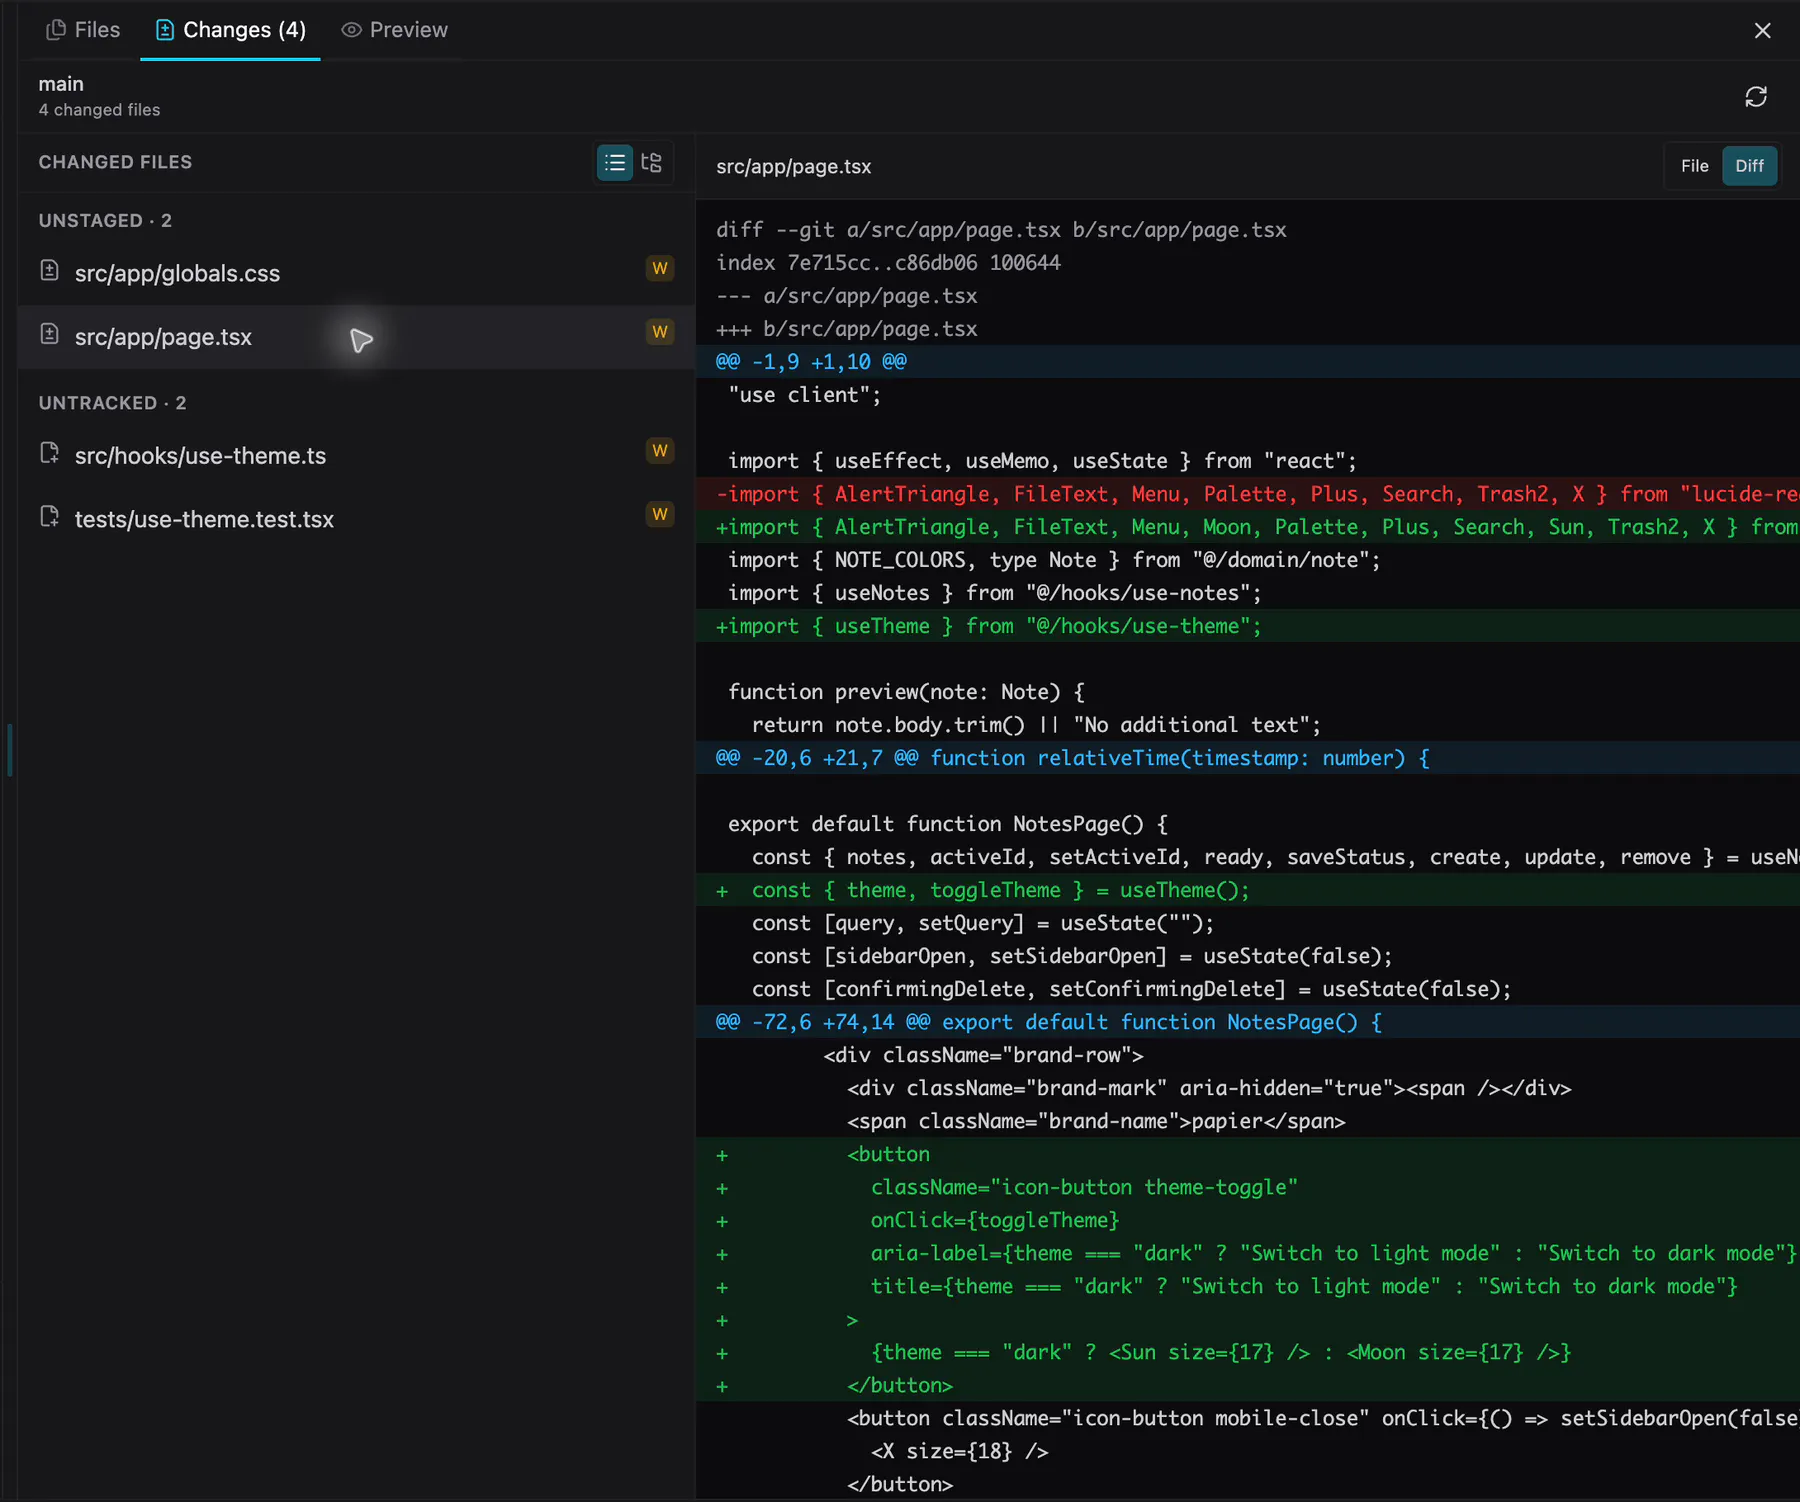Switch changed files to list view

(x=615, y=163)
